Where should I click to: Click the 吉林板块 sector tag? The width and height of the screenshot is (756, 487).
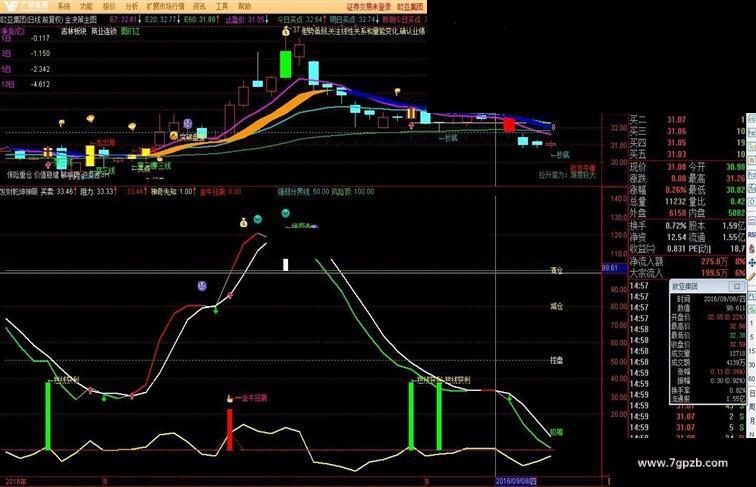coord(74,31)
